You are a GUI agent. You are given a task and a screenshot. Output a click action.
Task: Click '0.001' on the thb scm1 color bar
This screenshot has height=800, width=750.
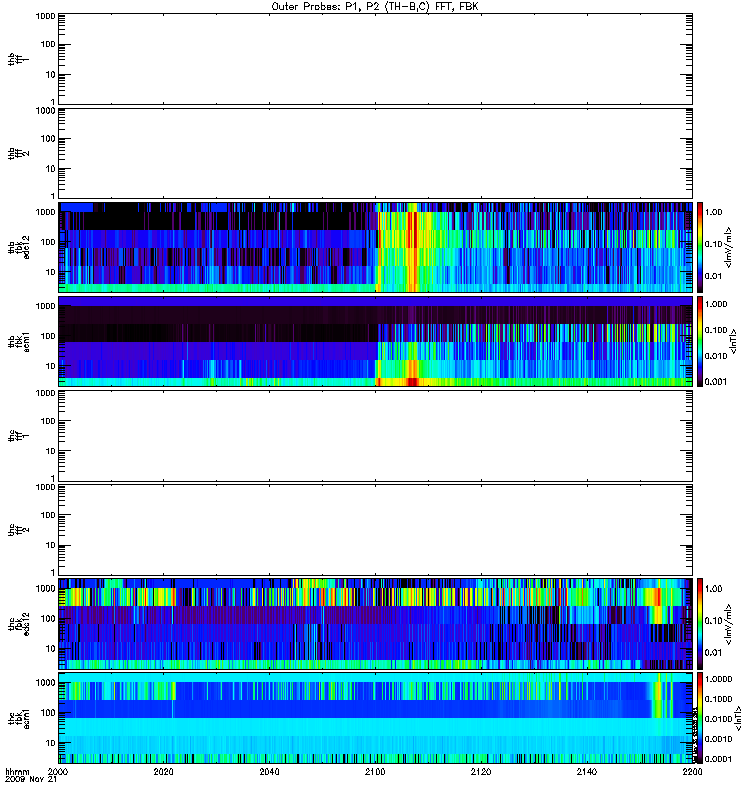coord(716,382)
